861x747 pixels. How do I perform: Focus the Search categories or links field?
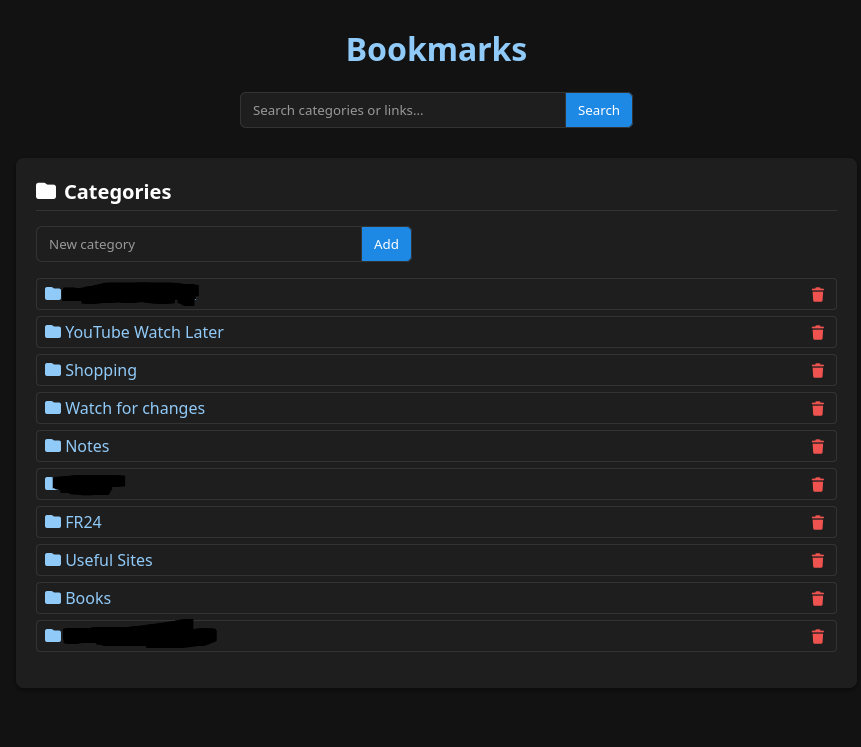[x=403, y=110]
